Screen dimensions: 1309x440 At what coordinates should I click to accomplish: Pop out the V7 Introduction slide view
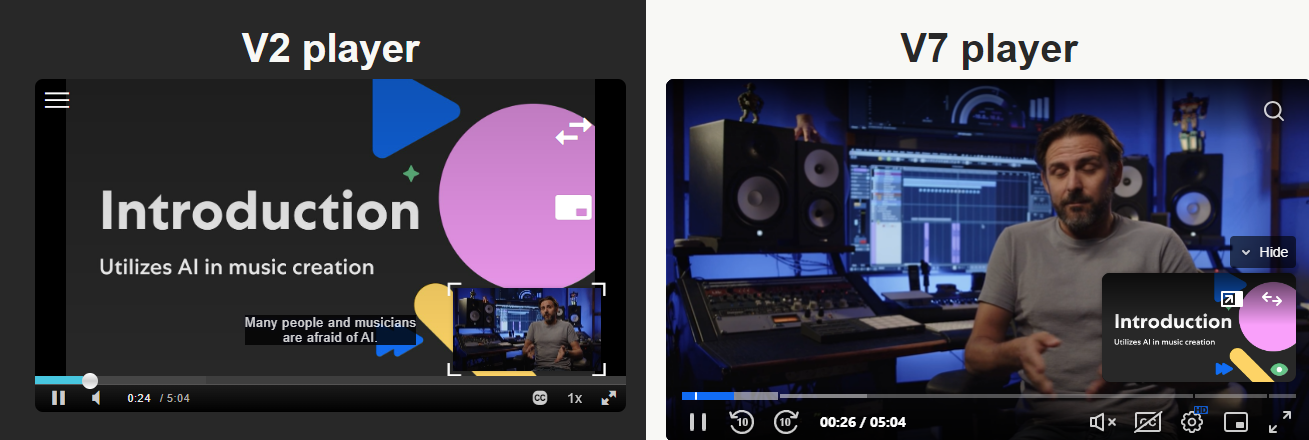(1230, 298)
